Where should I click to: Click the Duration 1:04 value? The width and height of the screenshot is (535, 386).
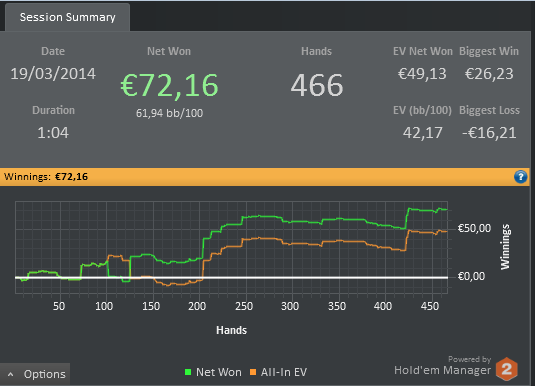pyautogui.click(x=53, y=133)
